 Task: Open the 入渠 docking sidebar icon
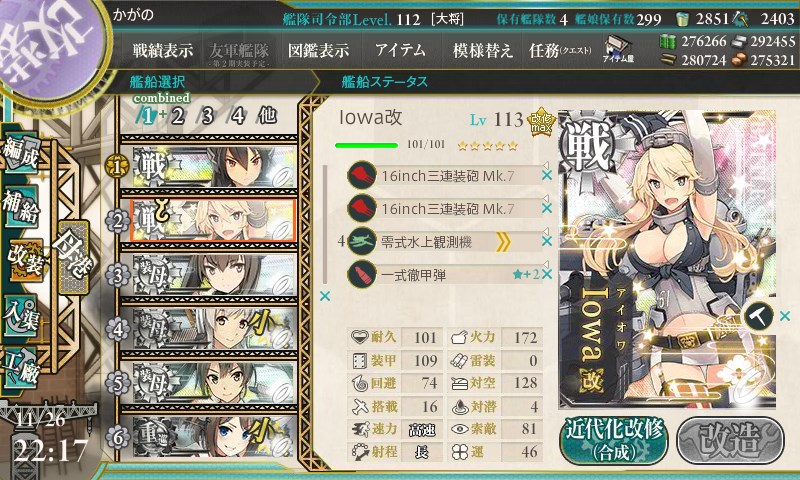[x=21, y=315]
